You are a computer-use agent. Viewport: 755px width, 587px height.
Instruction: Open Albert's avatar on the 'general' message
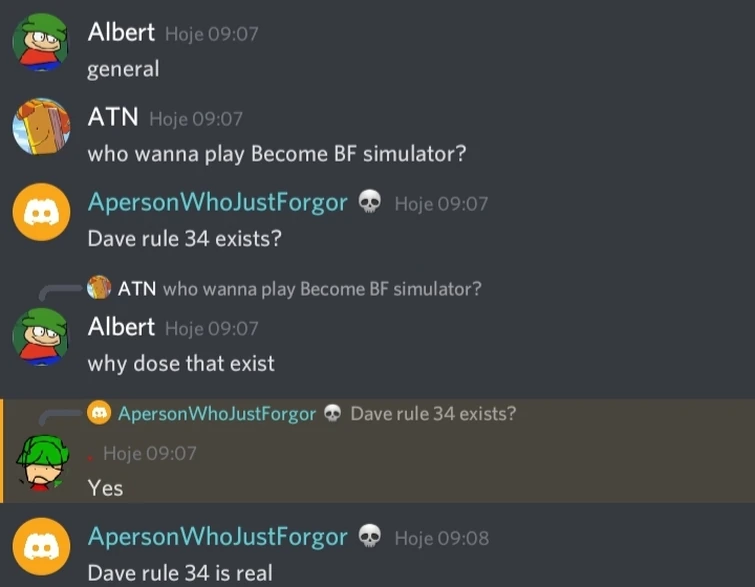point(40,42)
